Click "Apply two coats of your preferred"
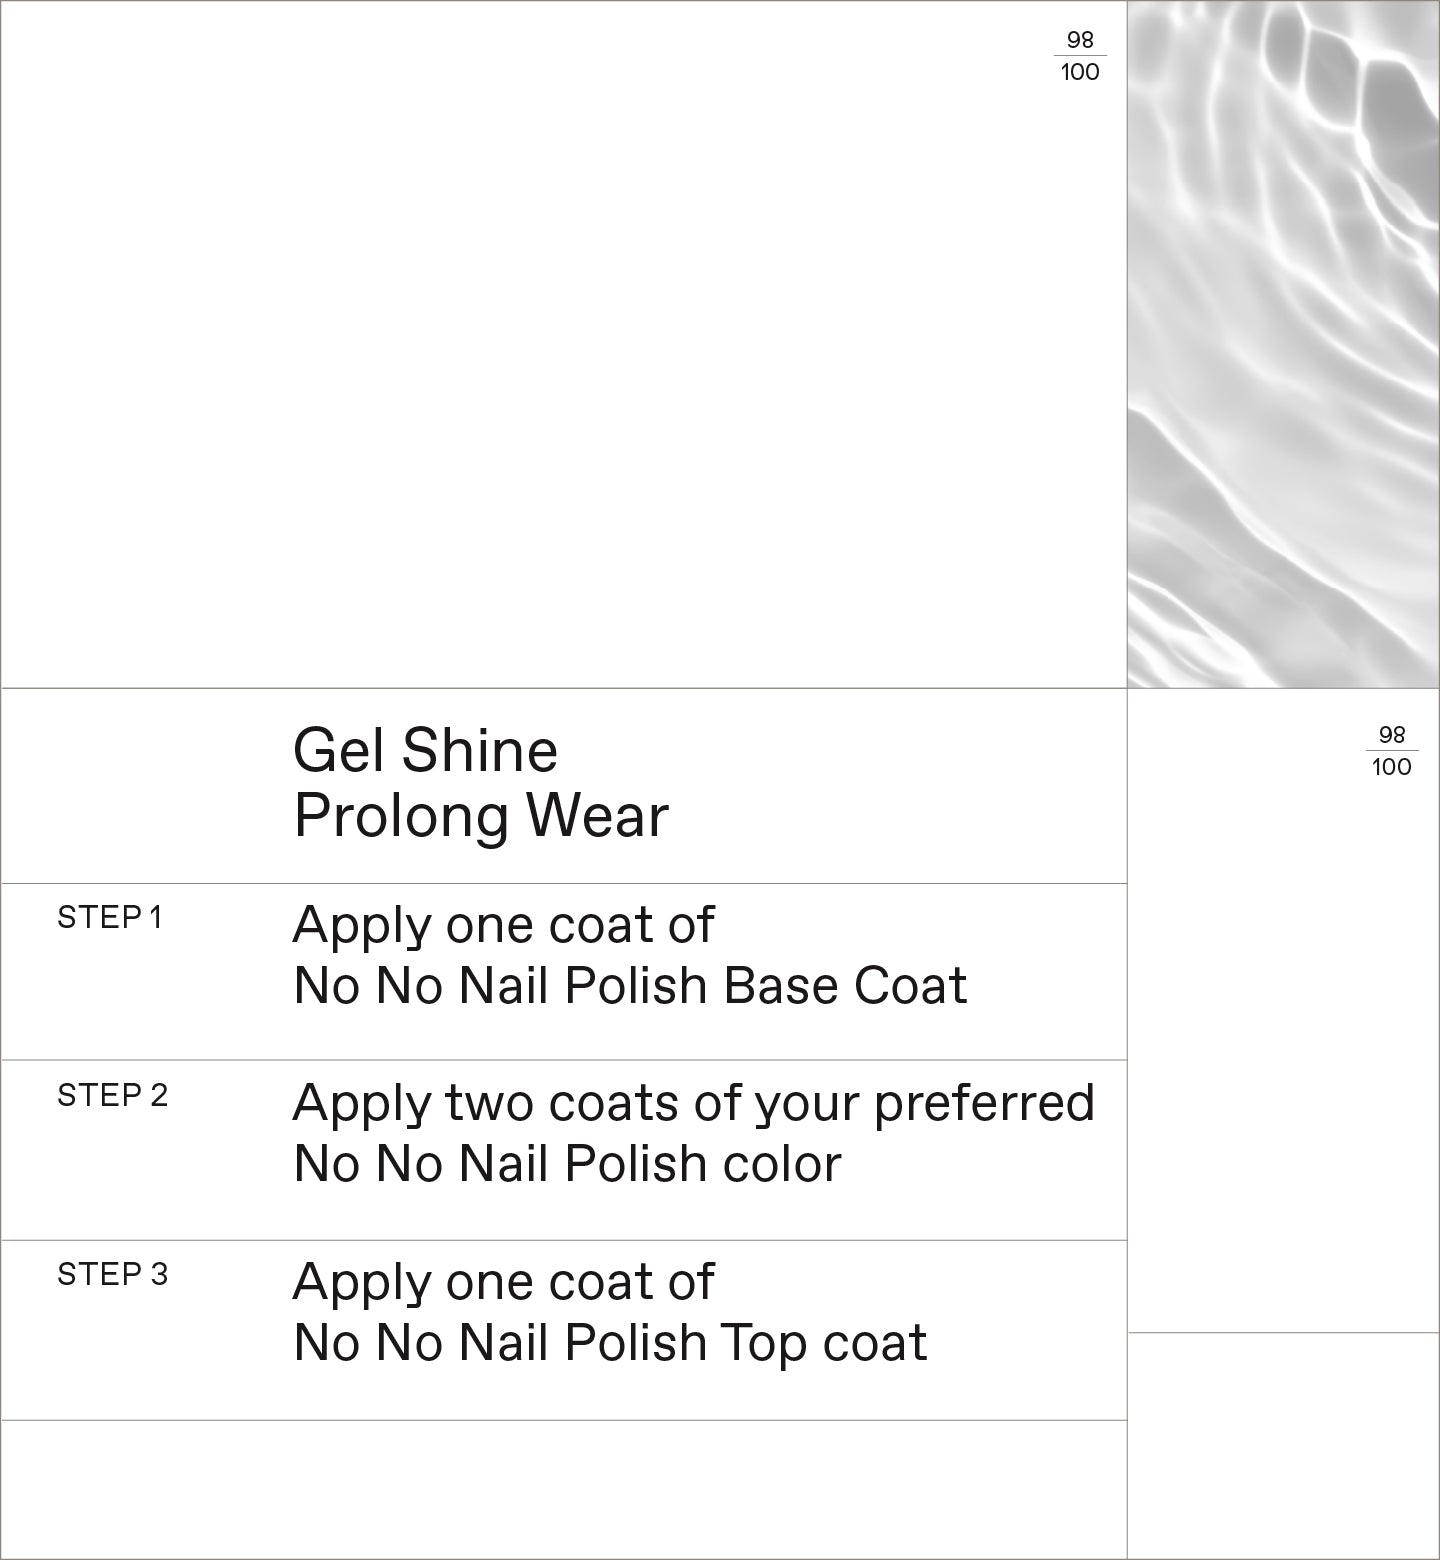Screen dimensions: 1440x1560 click(x=693, y=1103)
